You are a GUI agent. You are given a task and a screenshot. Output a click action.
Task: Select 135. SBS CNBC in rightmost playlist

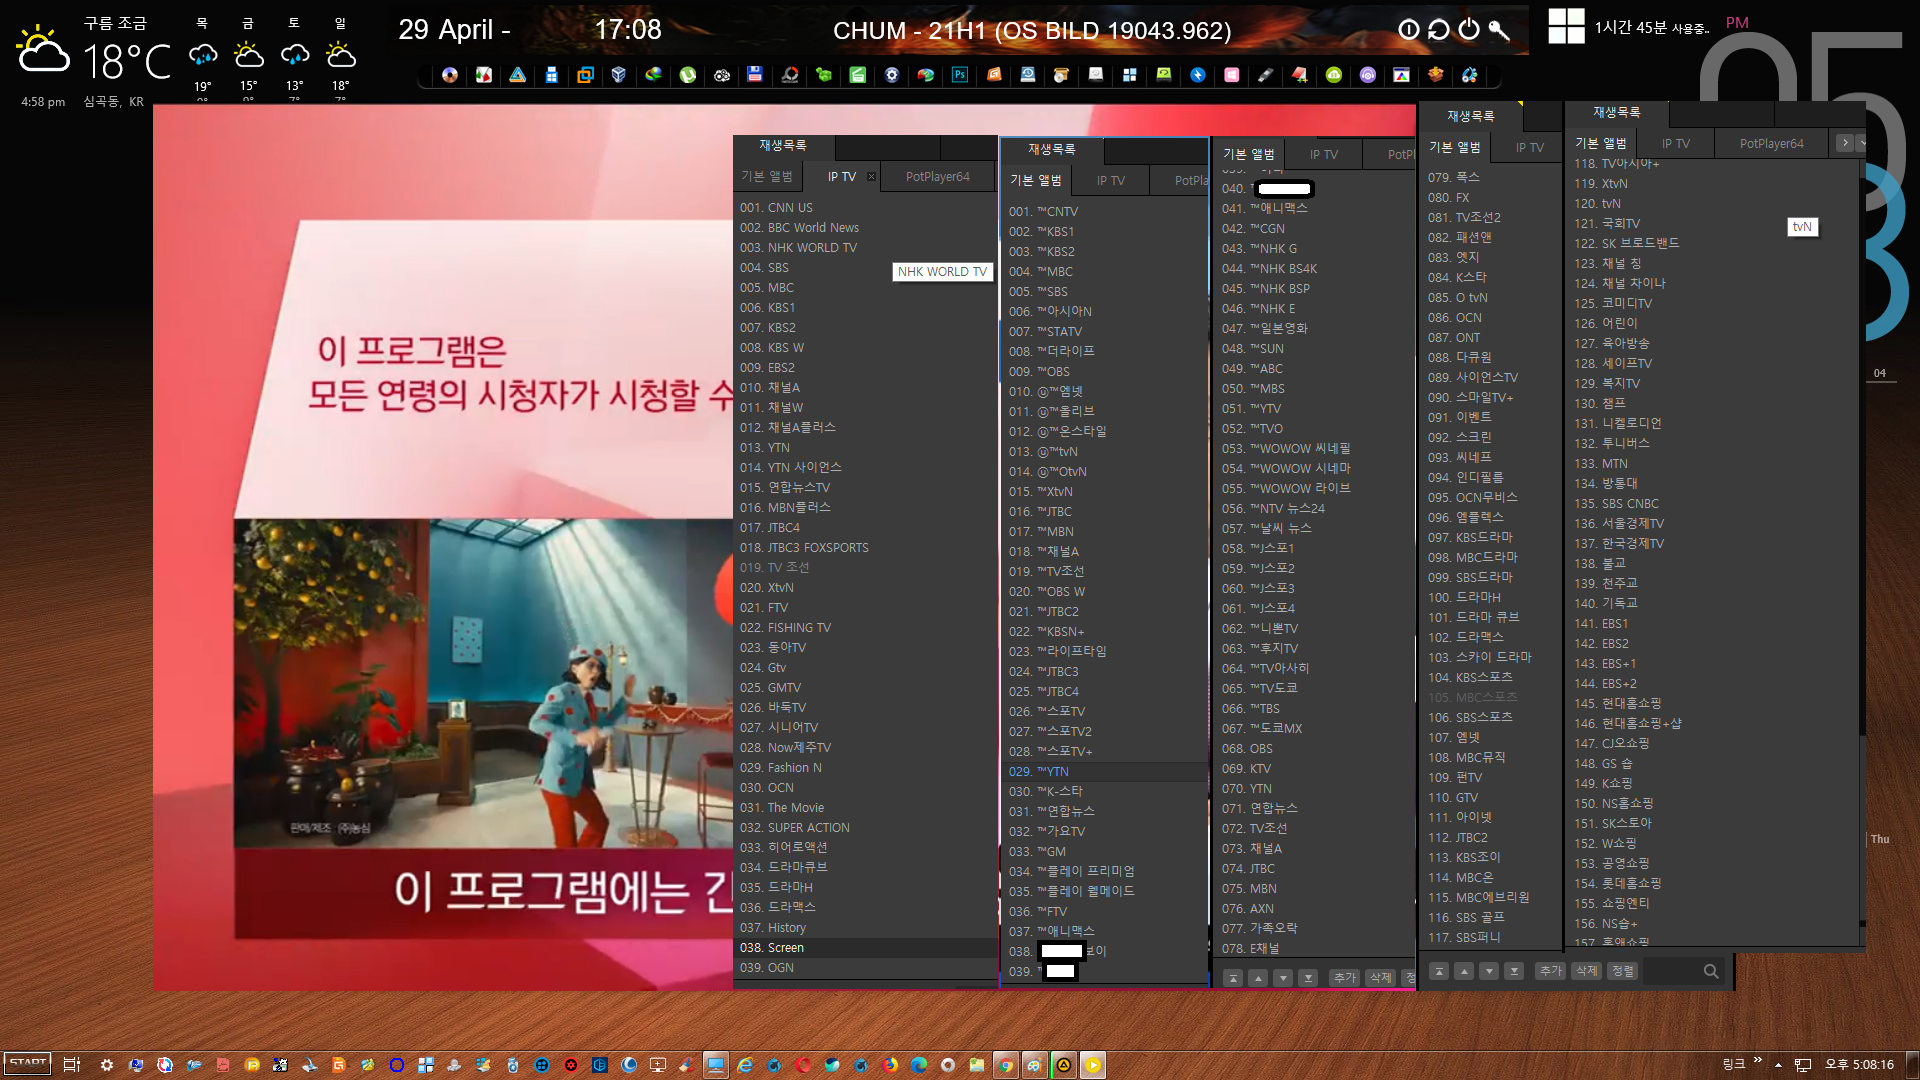[1712, 504]
